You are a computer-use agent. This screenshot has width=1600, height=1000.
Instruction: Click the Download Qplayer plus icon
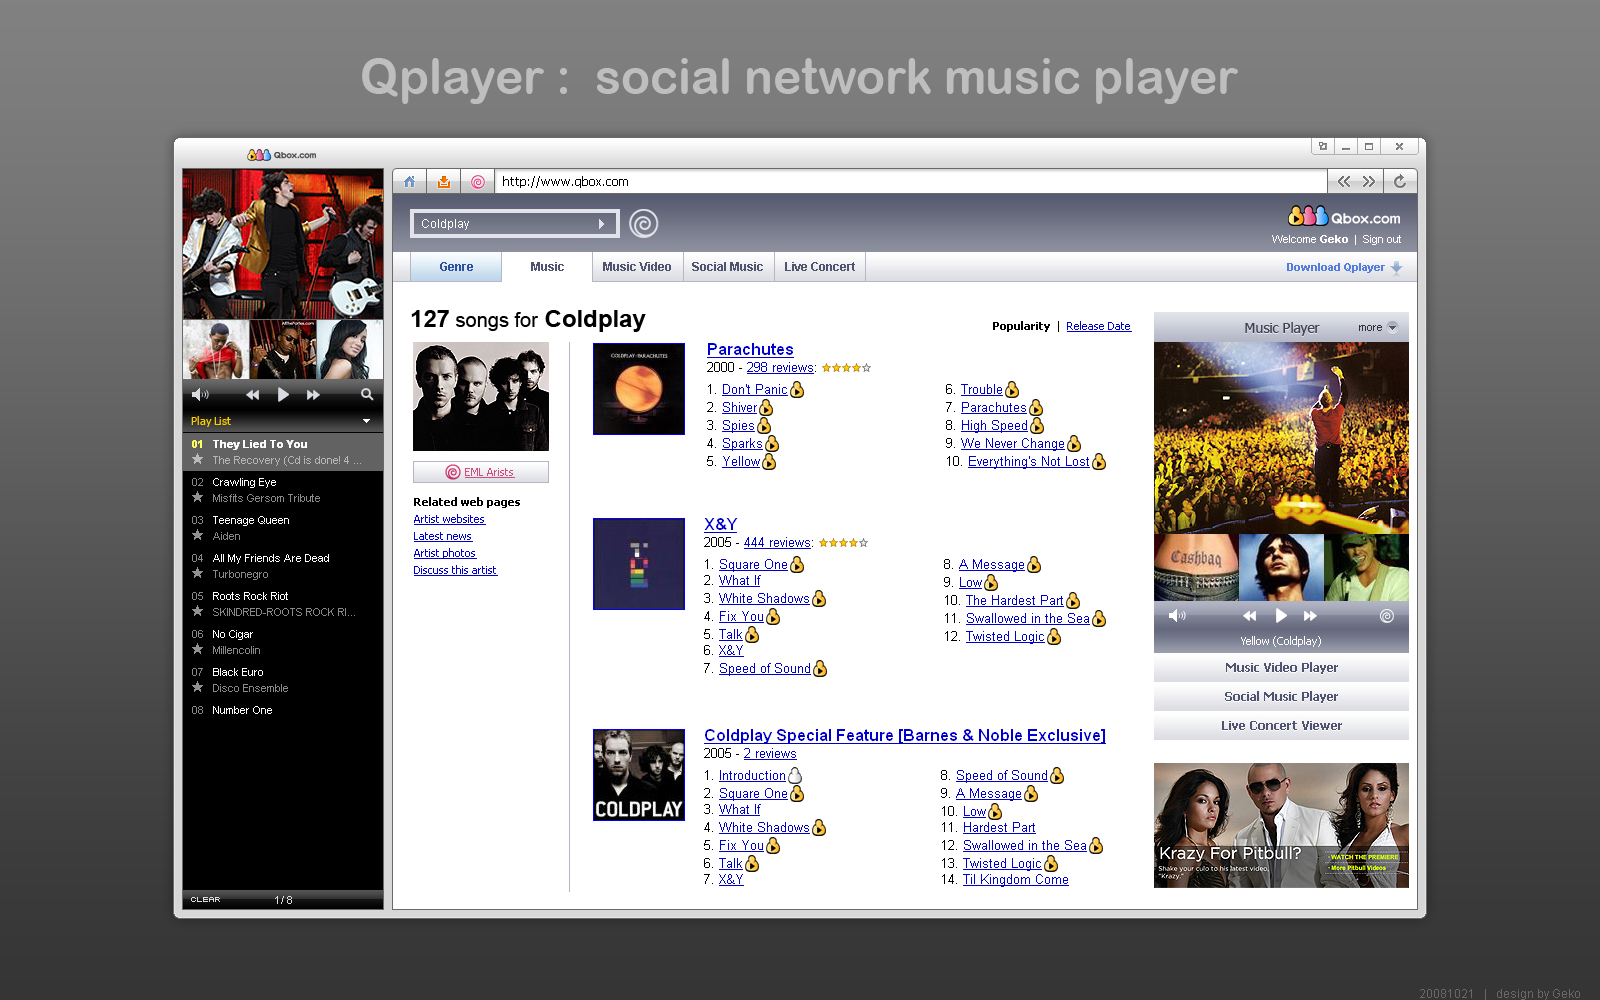(1397, 267)
